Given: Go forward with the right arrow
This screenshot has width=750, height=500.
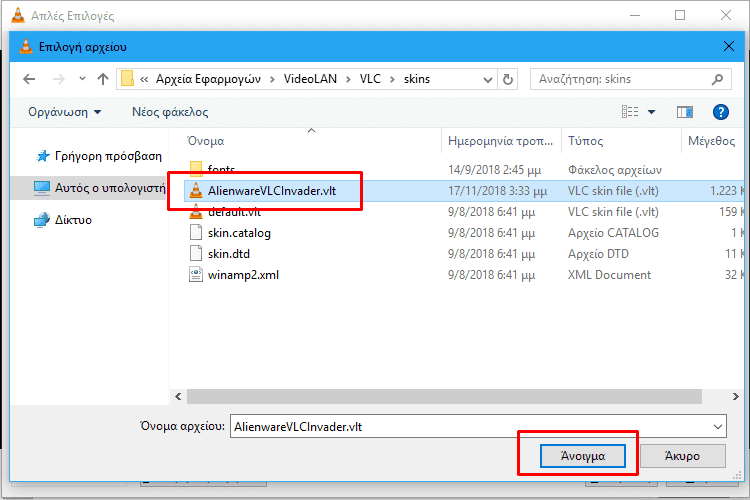Looking at the screenshot, I should tap(59, 79).
